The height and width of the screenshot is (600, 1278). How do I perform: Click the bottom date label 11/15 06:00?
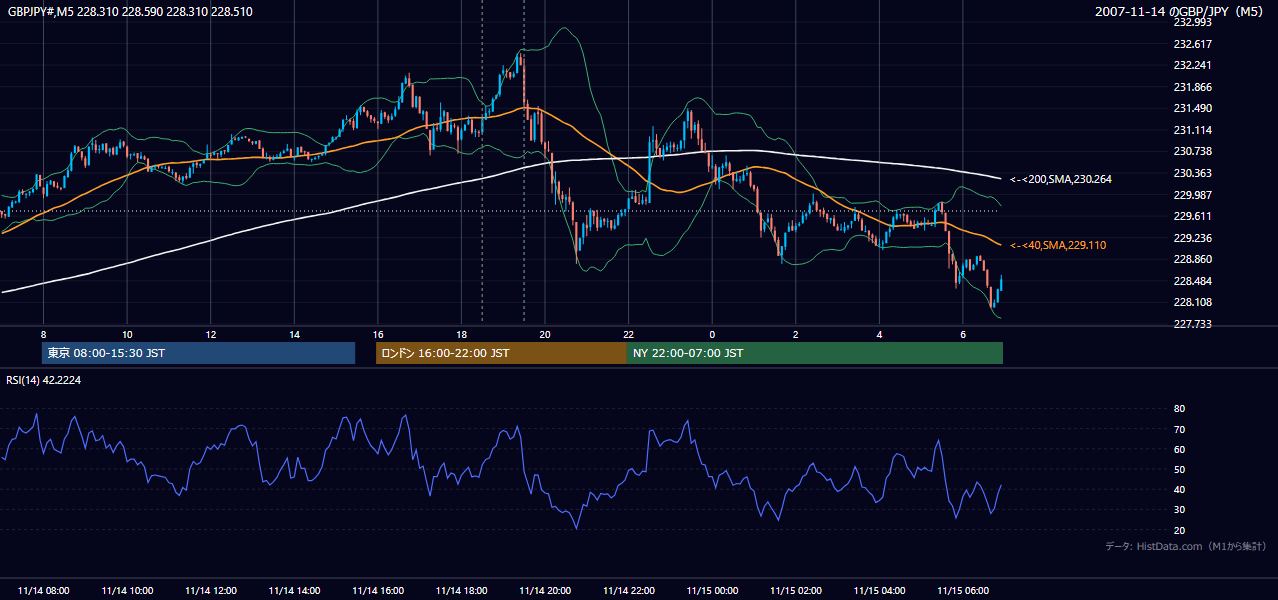[x=963, y=591]
